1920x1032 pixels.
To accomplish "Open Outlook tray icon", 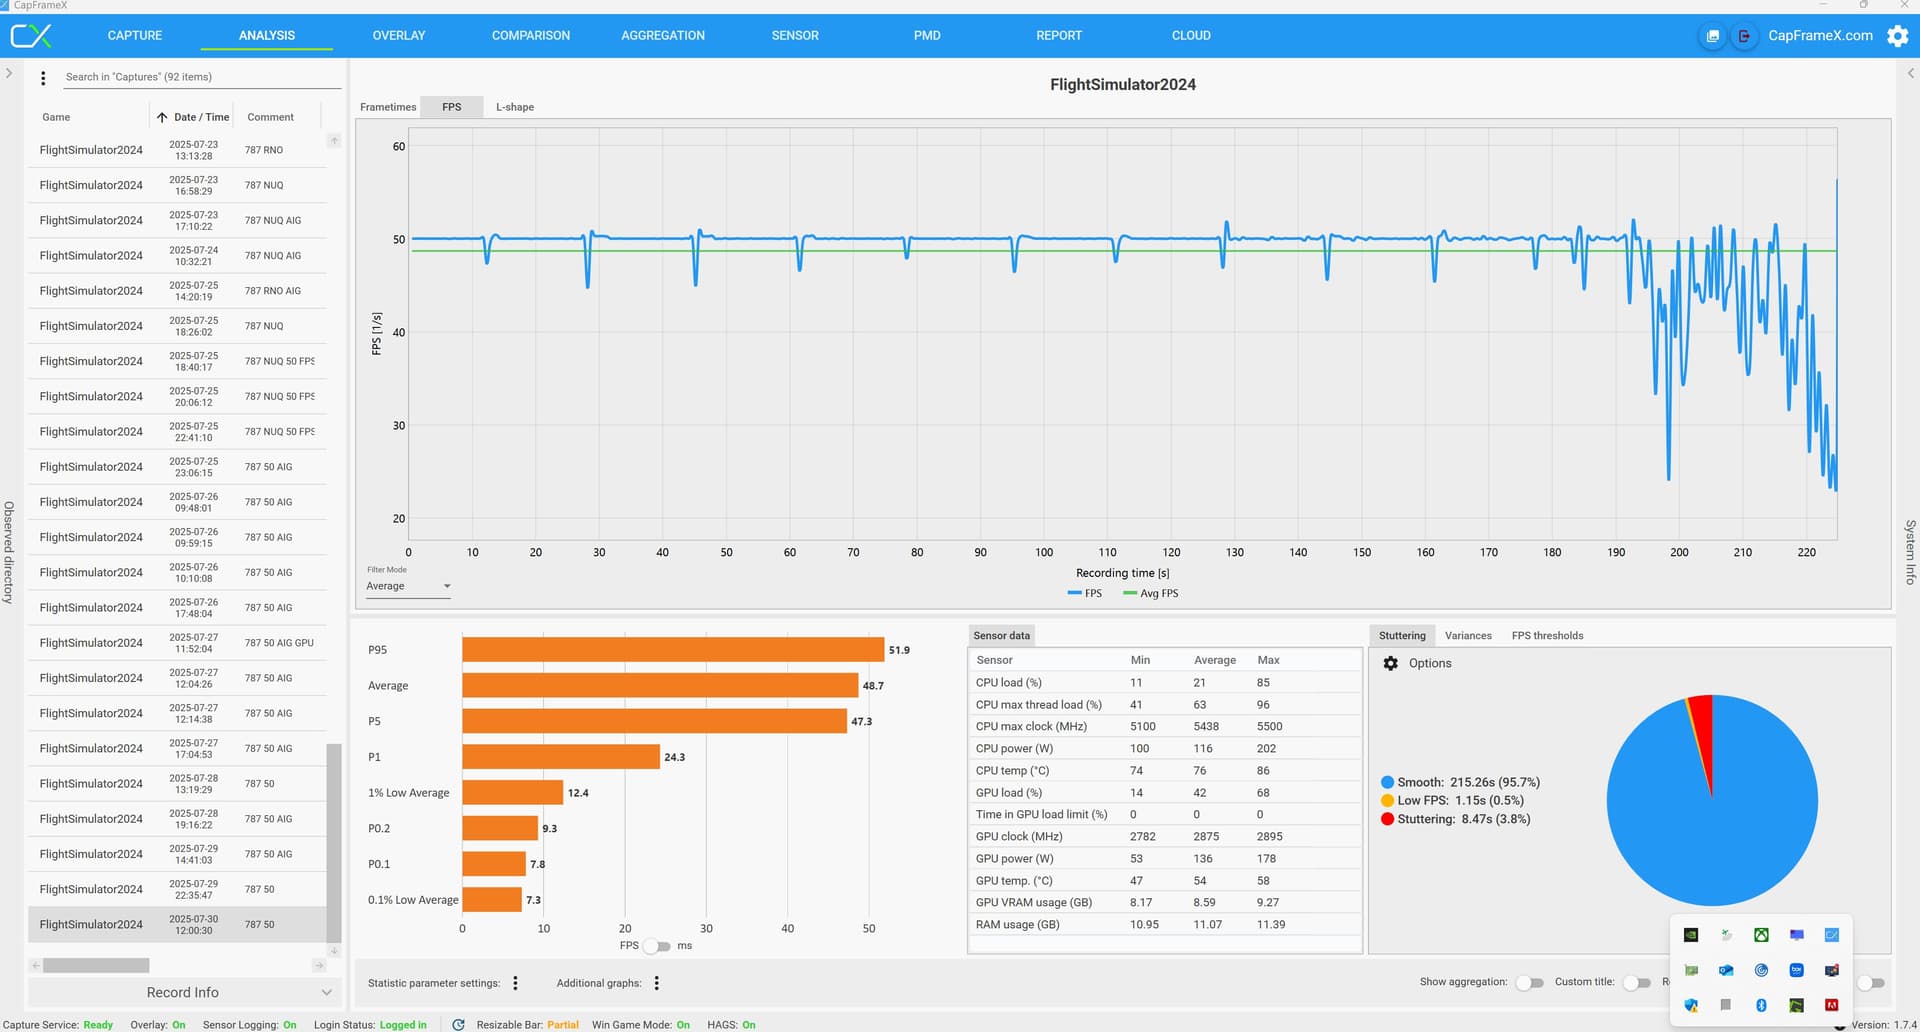I will coord(1726,970).
